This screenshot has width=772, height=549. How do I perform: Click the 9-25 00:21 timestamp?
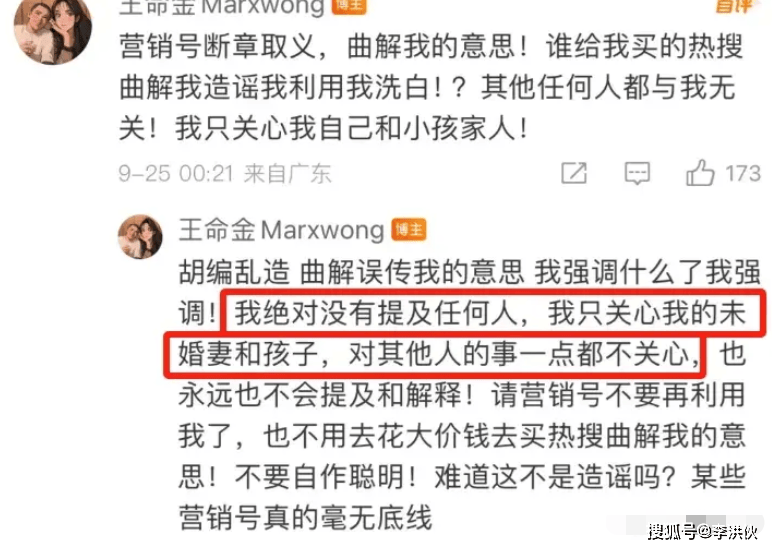(175, 173)
